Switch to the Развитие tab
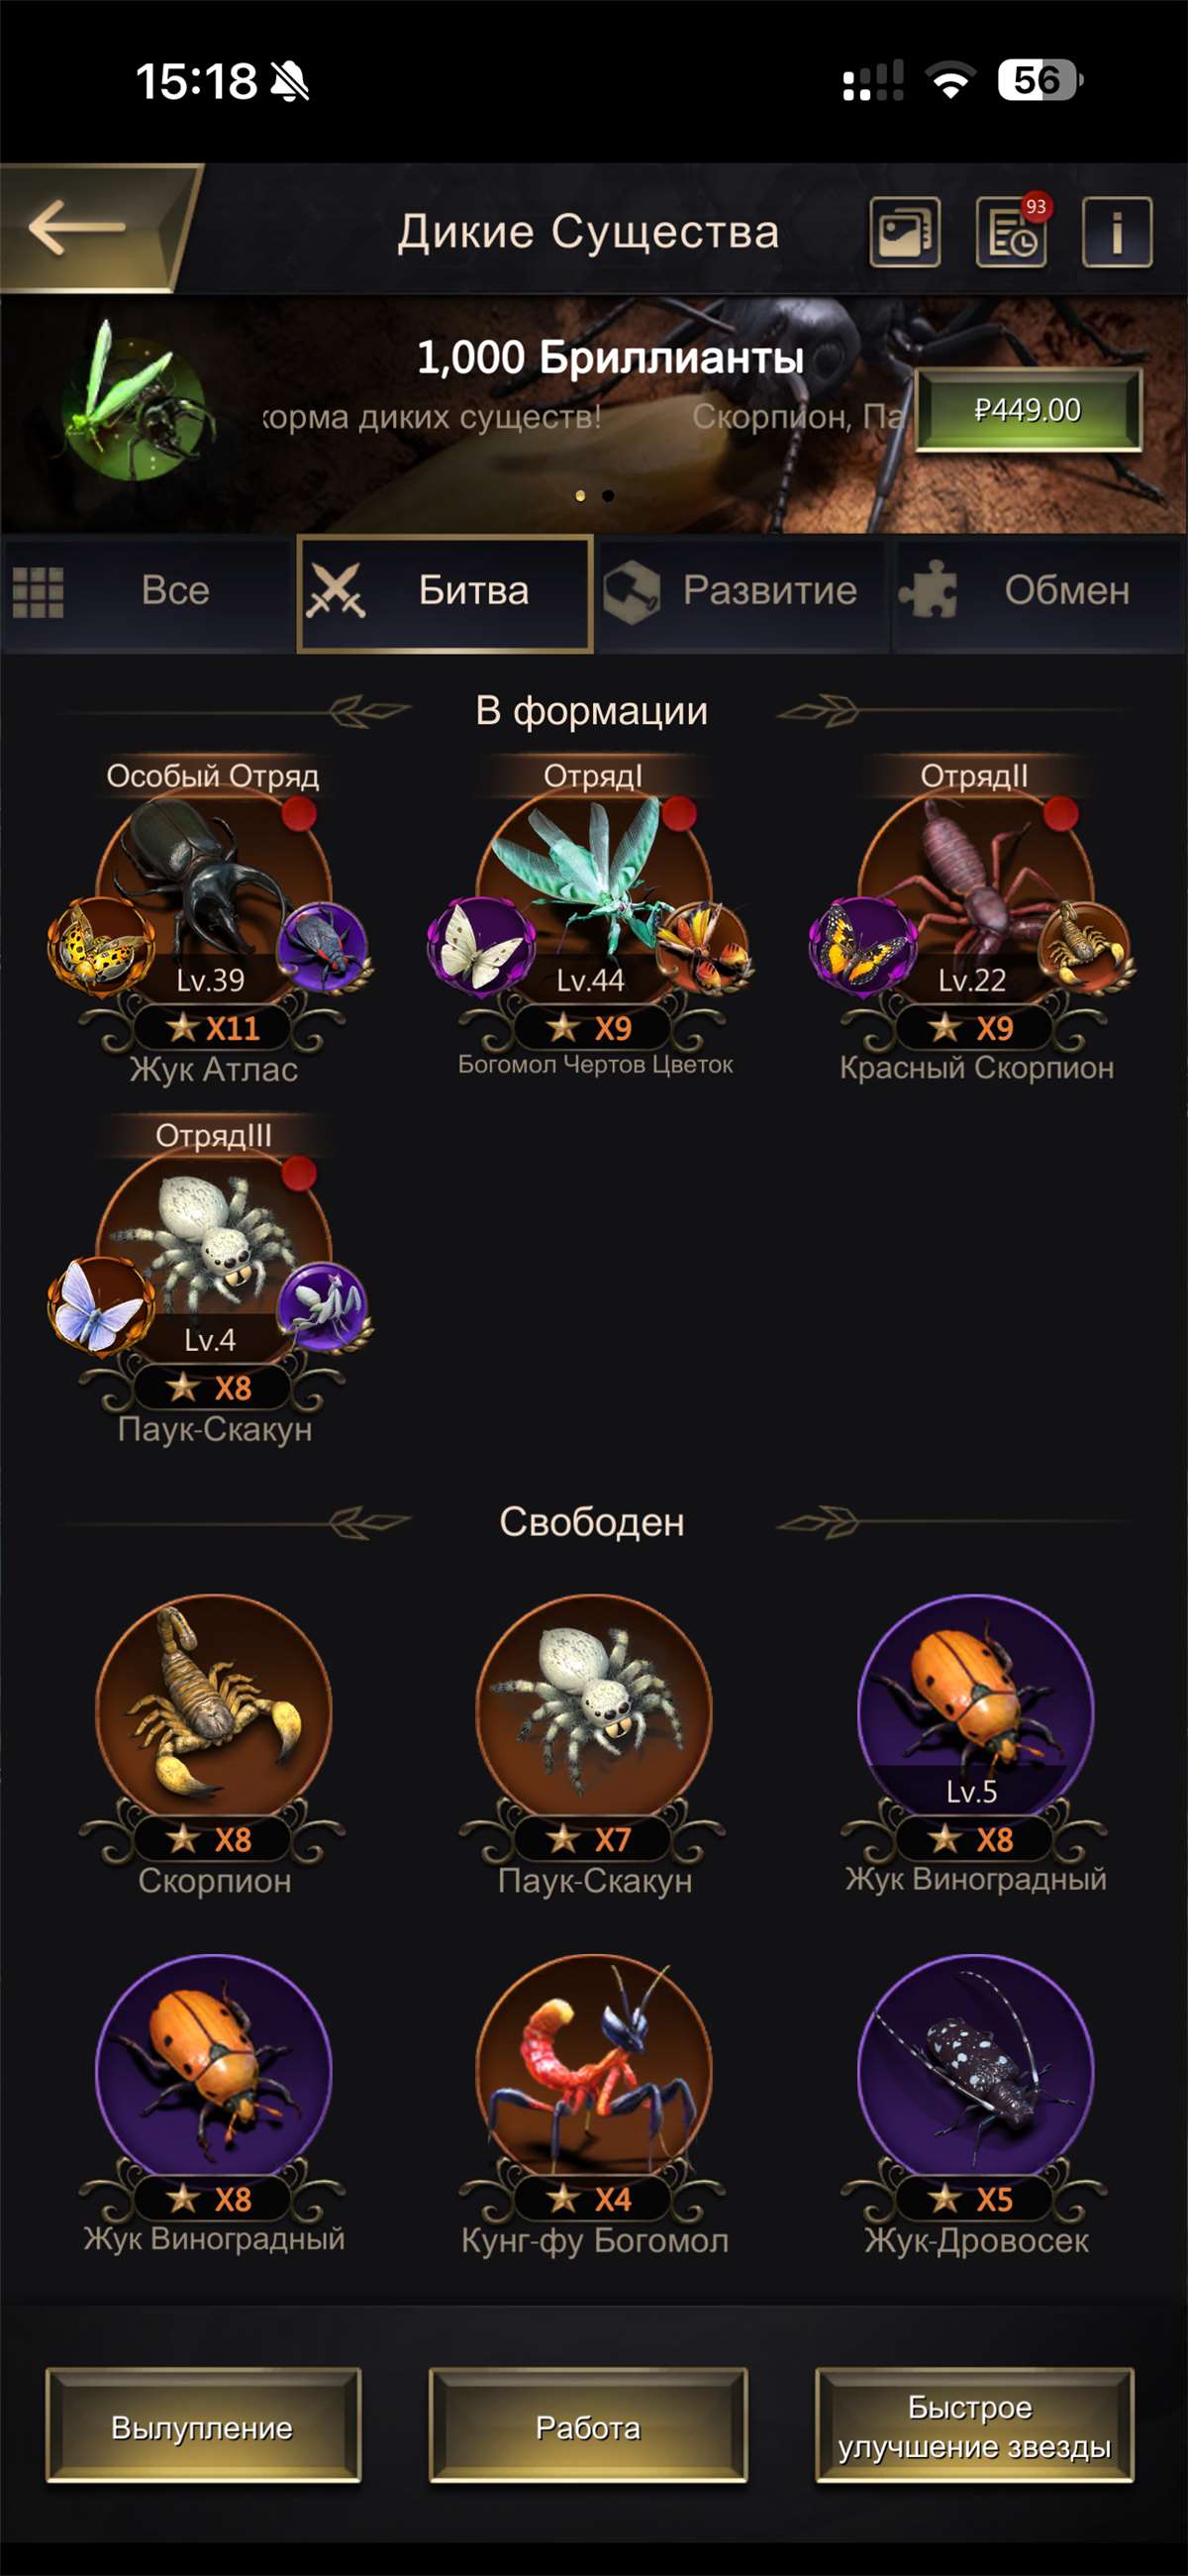This screenshot has width=1188, height=2576. 742,591
